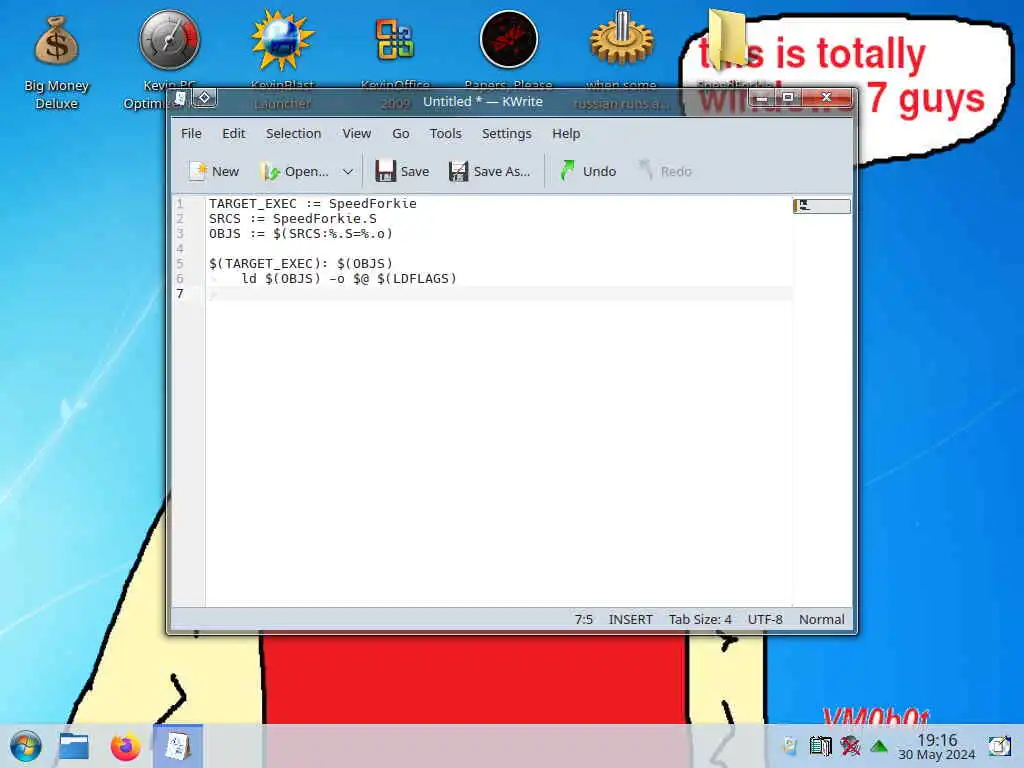Click the disconnected network tray icon
Viewport: 1024px width, 768px height.
tap(850, 745)
